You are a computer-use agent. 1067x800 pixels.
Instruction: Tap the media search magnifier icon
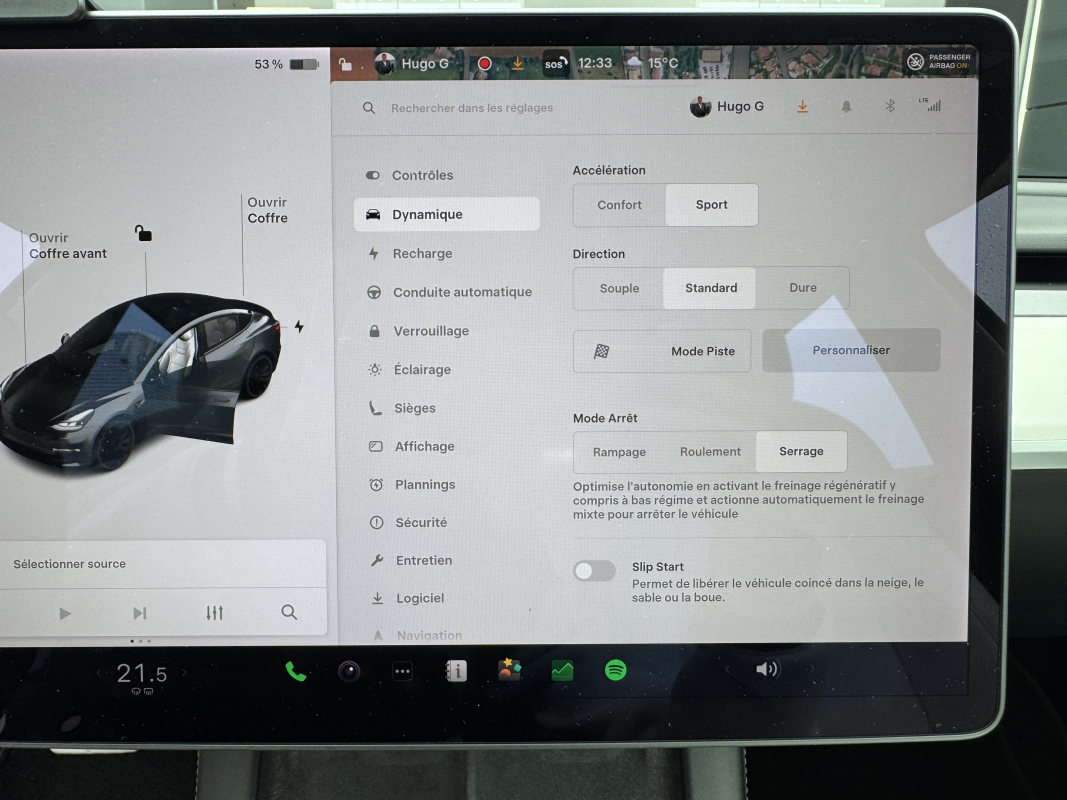(289, 612)
